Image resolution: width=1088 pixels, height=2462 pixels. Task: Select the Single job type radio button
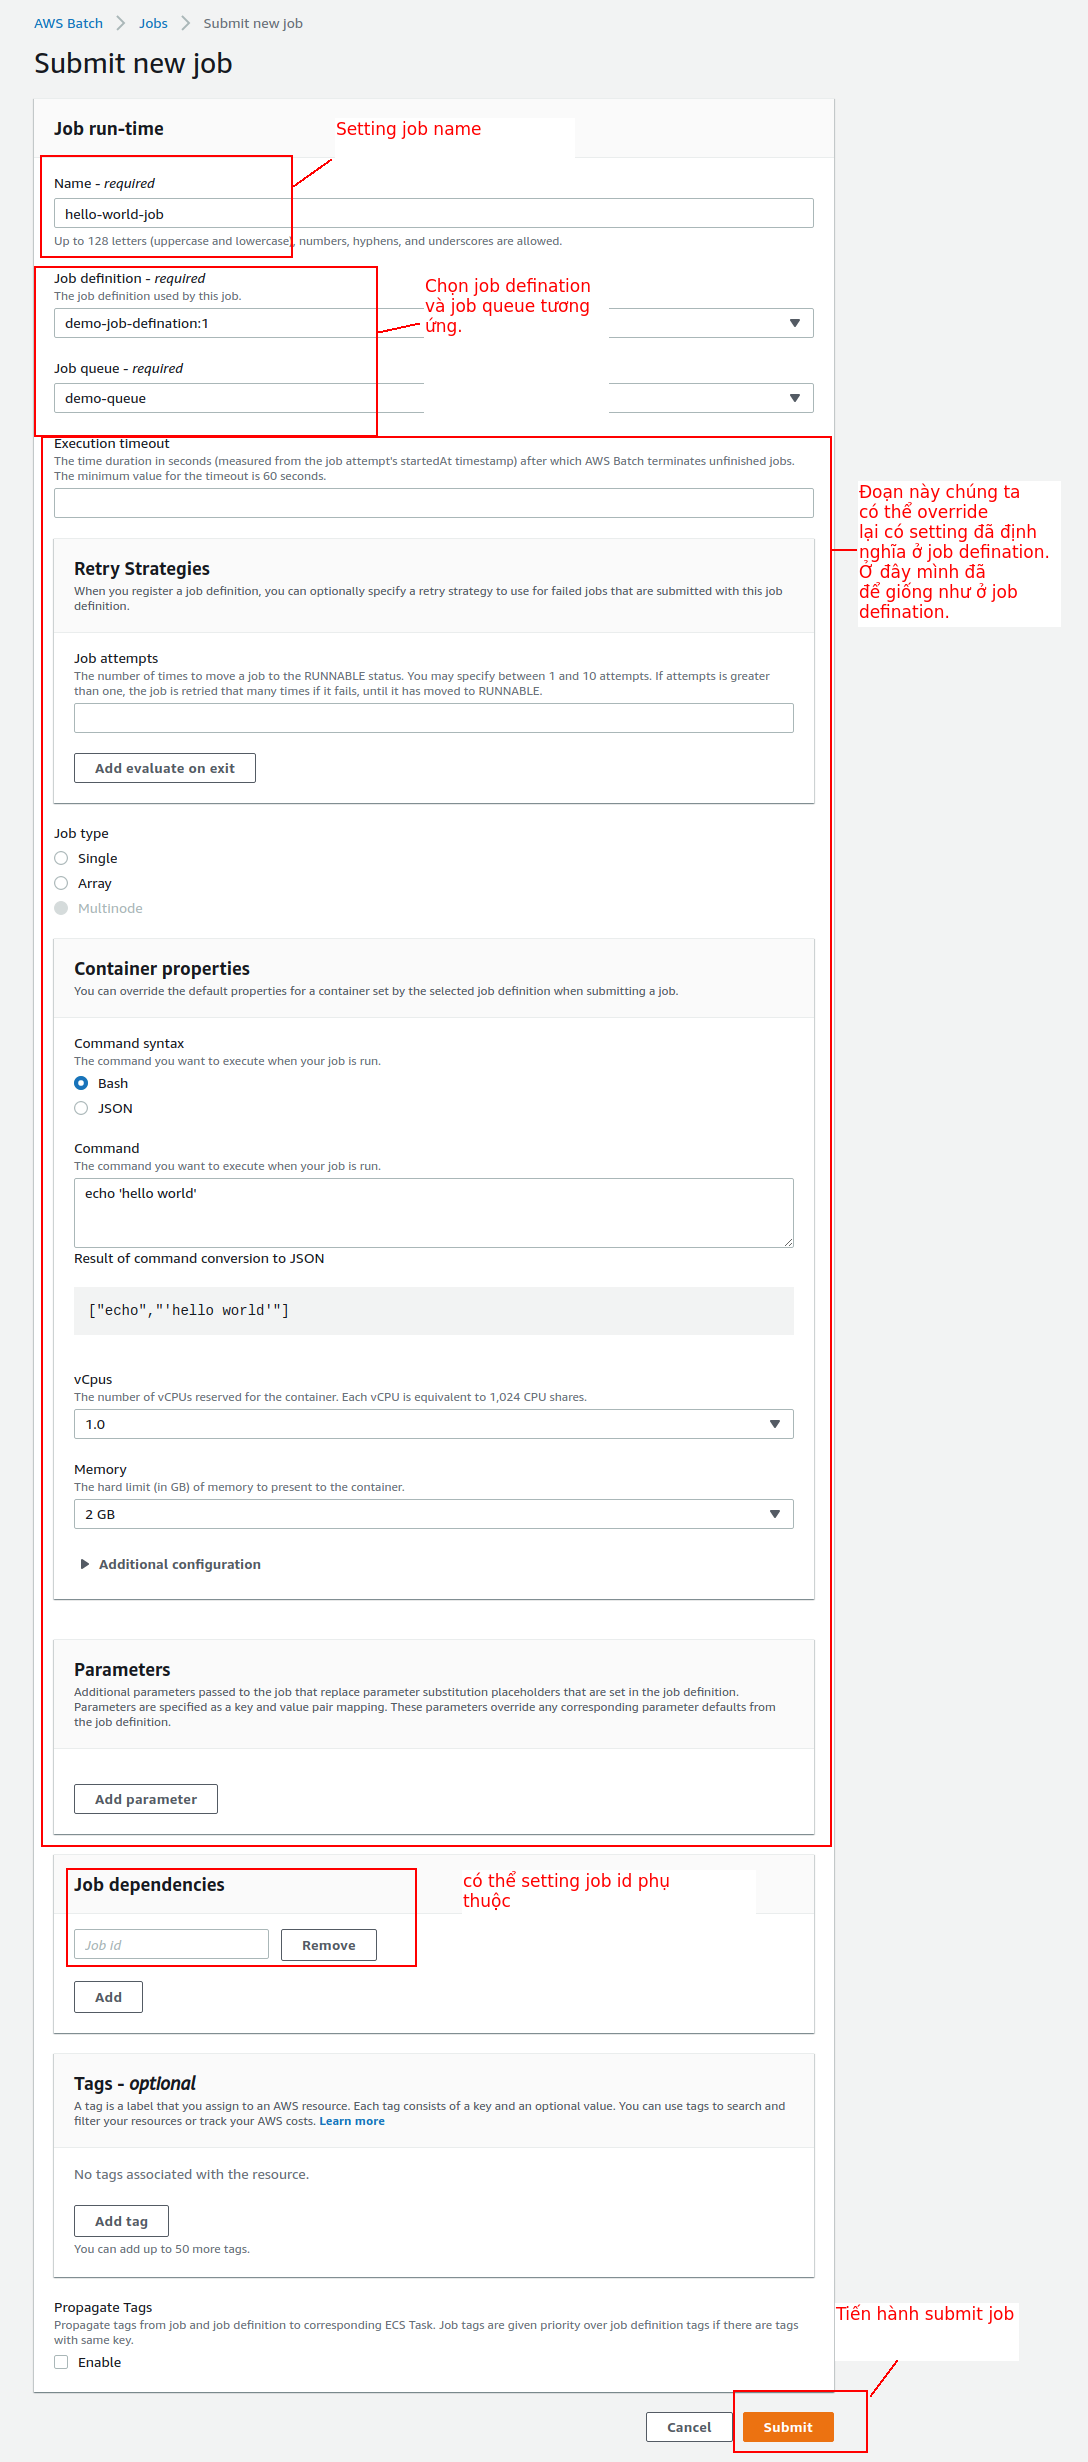click(62, 858)
